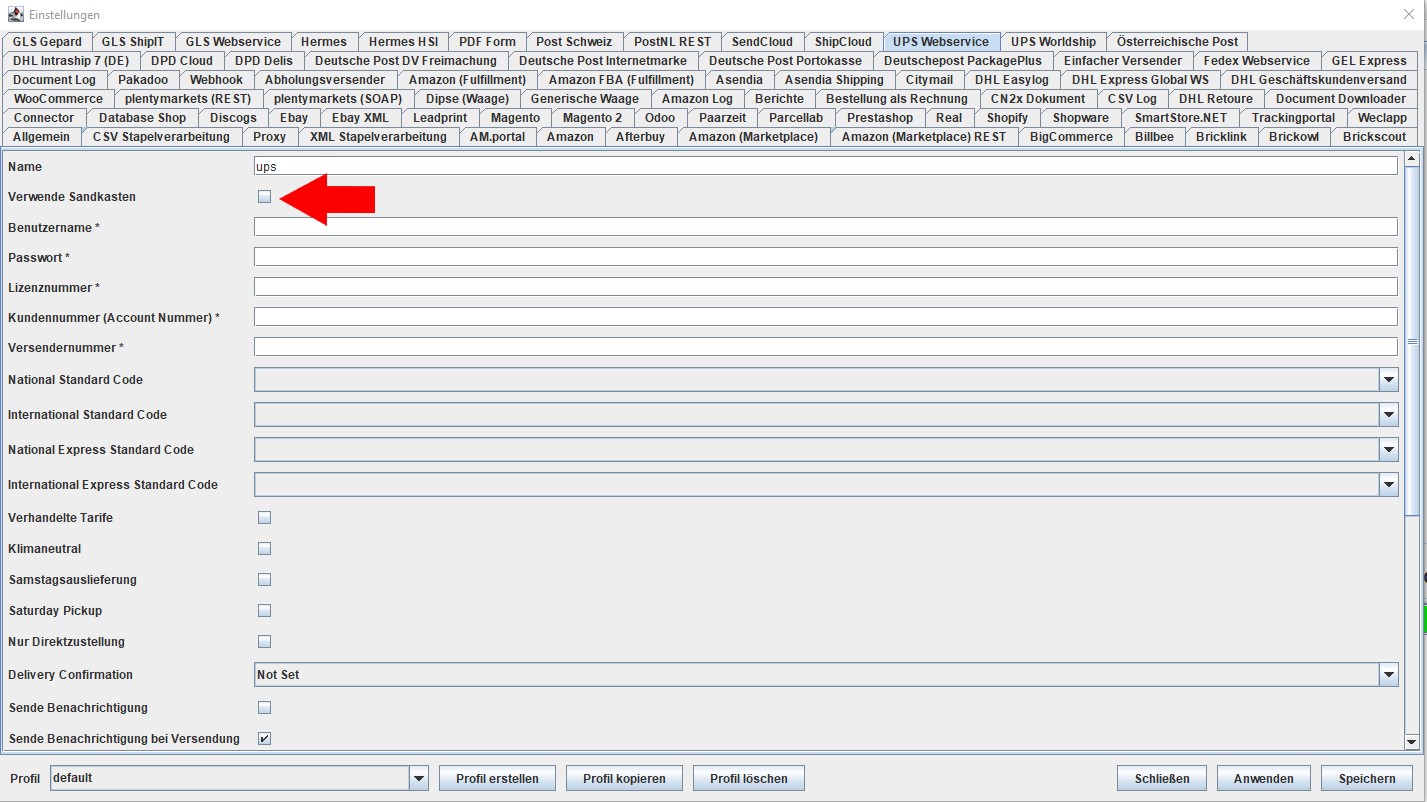The width and height of the screenshot is (1427, 802).
Task: Open the Proxy tab
Action: [x=269, y=137]
